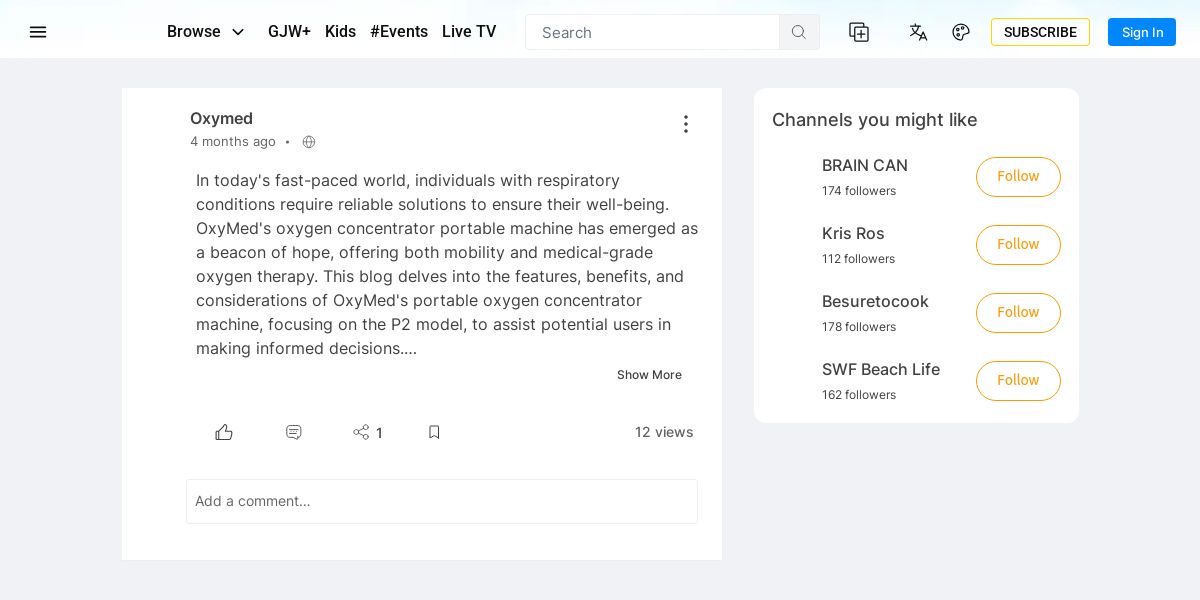Bookmark the Oxymed post
Viewport: 1200px width, 600px height.
434,432
